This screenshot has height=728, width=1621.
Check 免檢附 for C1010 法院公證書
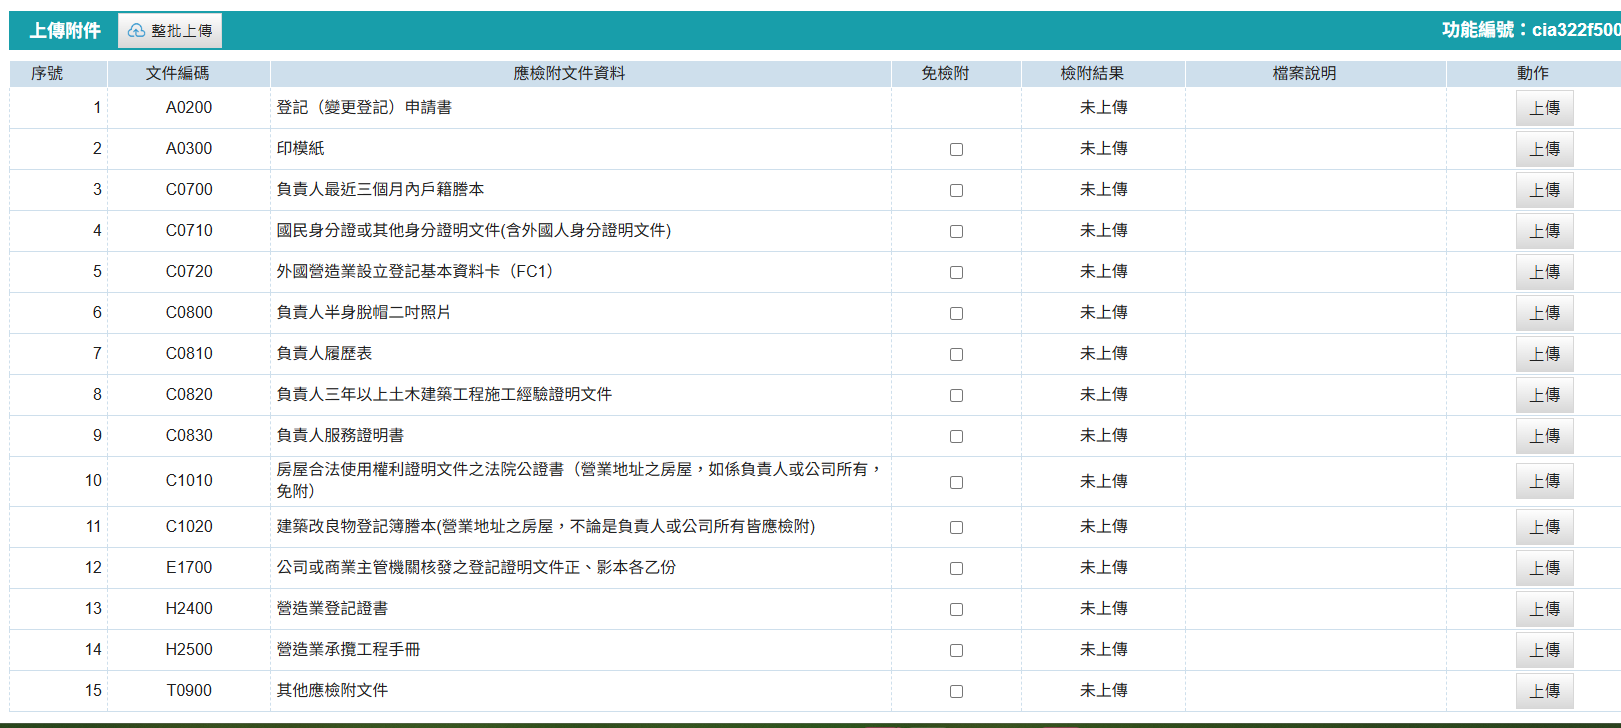(956, 483)
